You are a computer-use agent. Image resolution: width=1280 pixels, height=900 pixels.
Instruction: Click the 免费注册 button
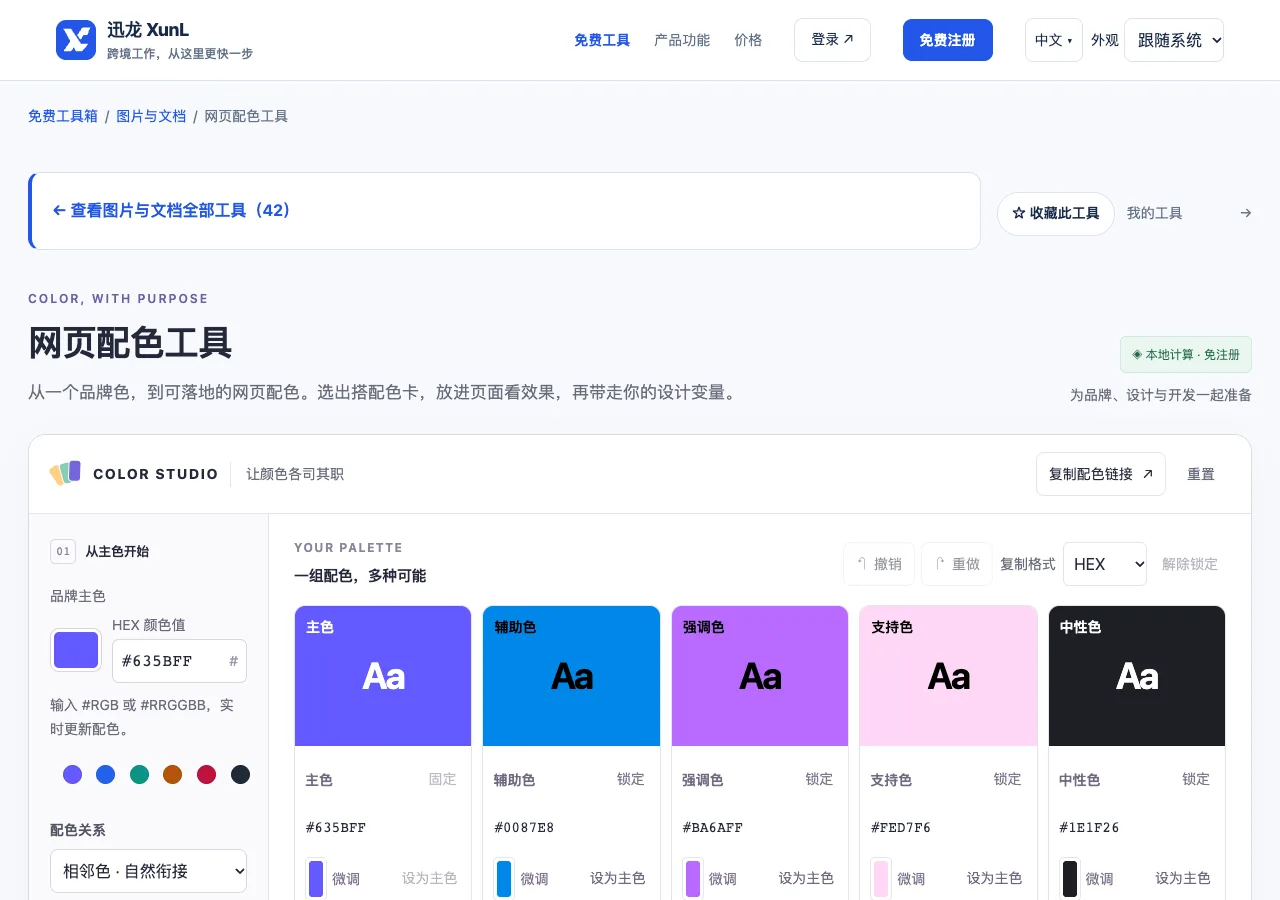(948, 40)
